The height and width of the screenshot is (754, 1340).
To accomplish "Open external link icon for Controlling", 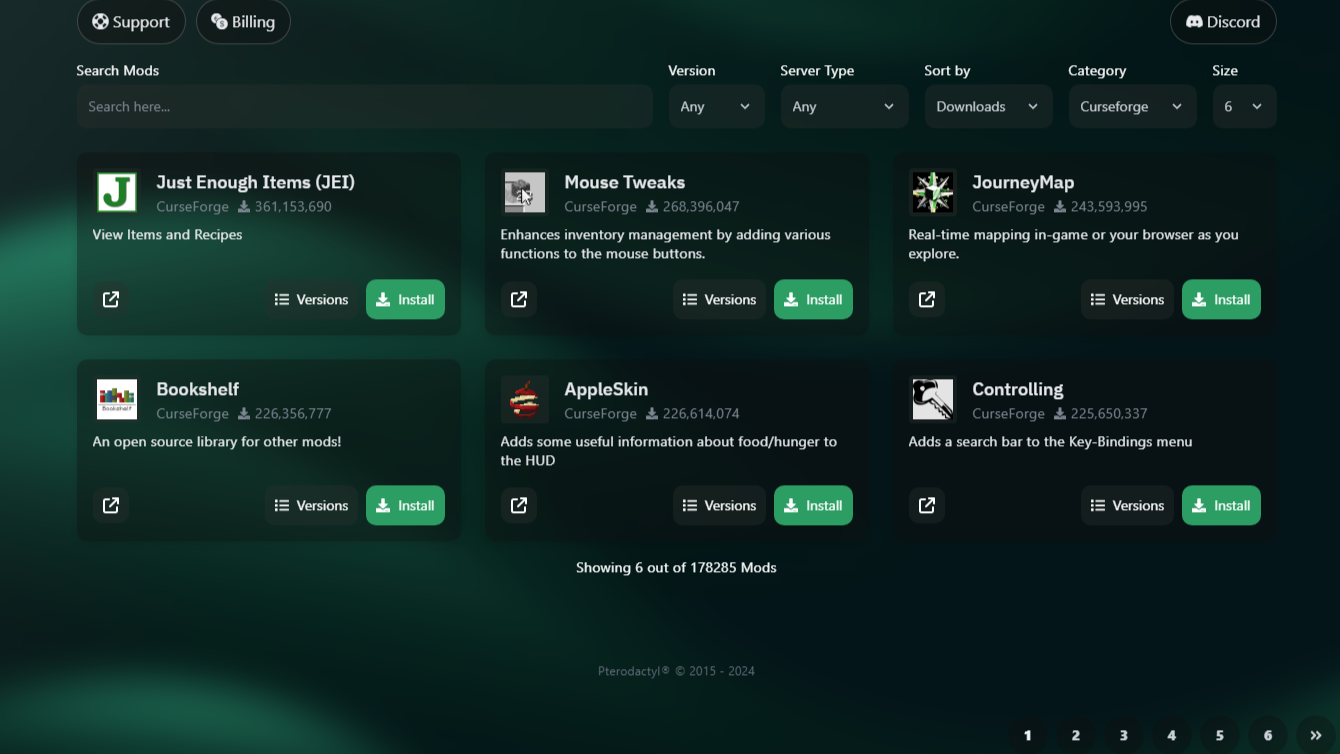I will (x=927, y=506).
